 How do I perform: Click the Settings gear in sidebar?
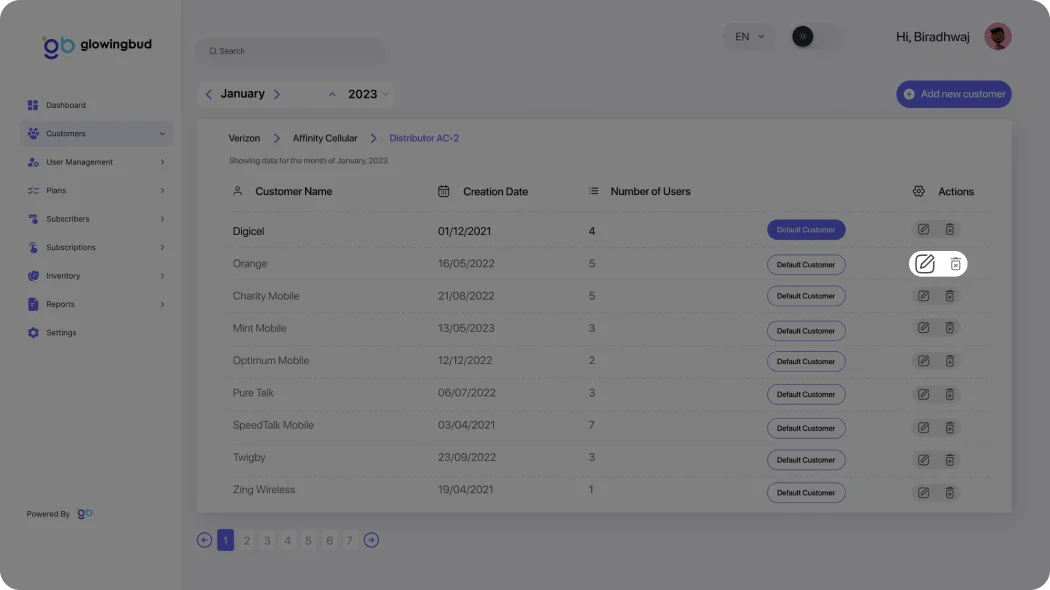coord(33,333)
